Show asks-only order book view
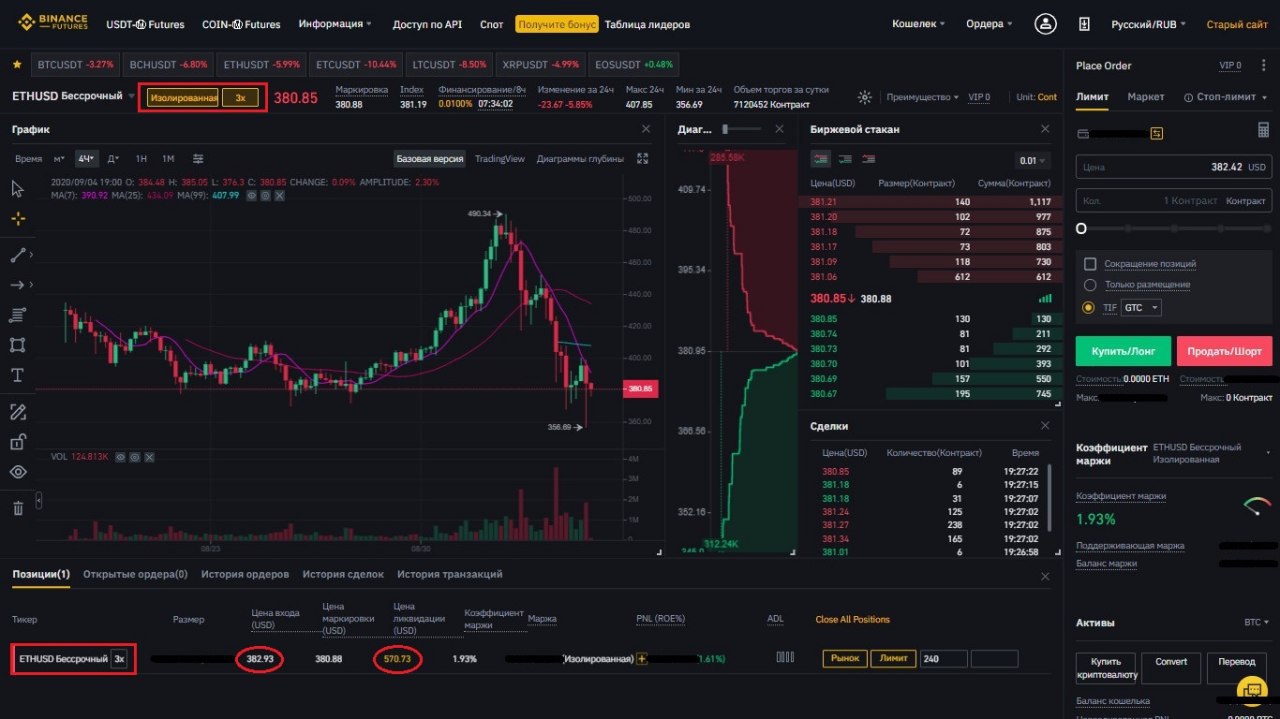The image size is (1280, 719). 869,159
